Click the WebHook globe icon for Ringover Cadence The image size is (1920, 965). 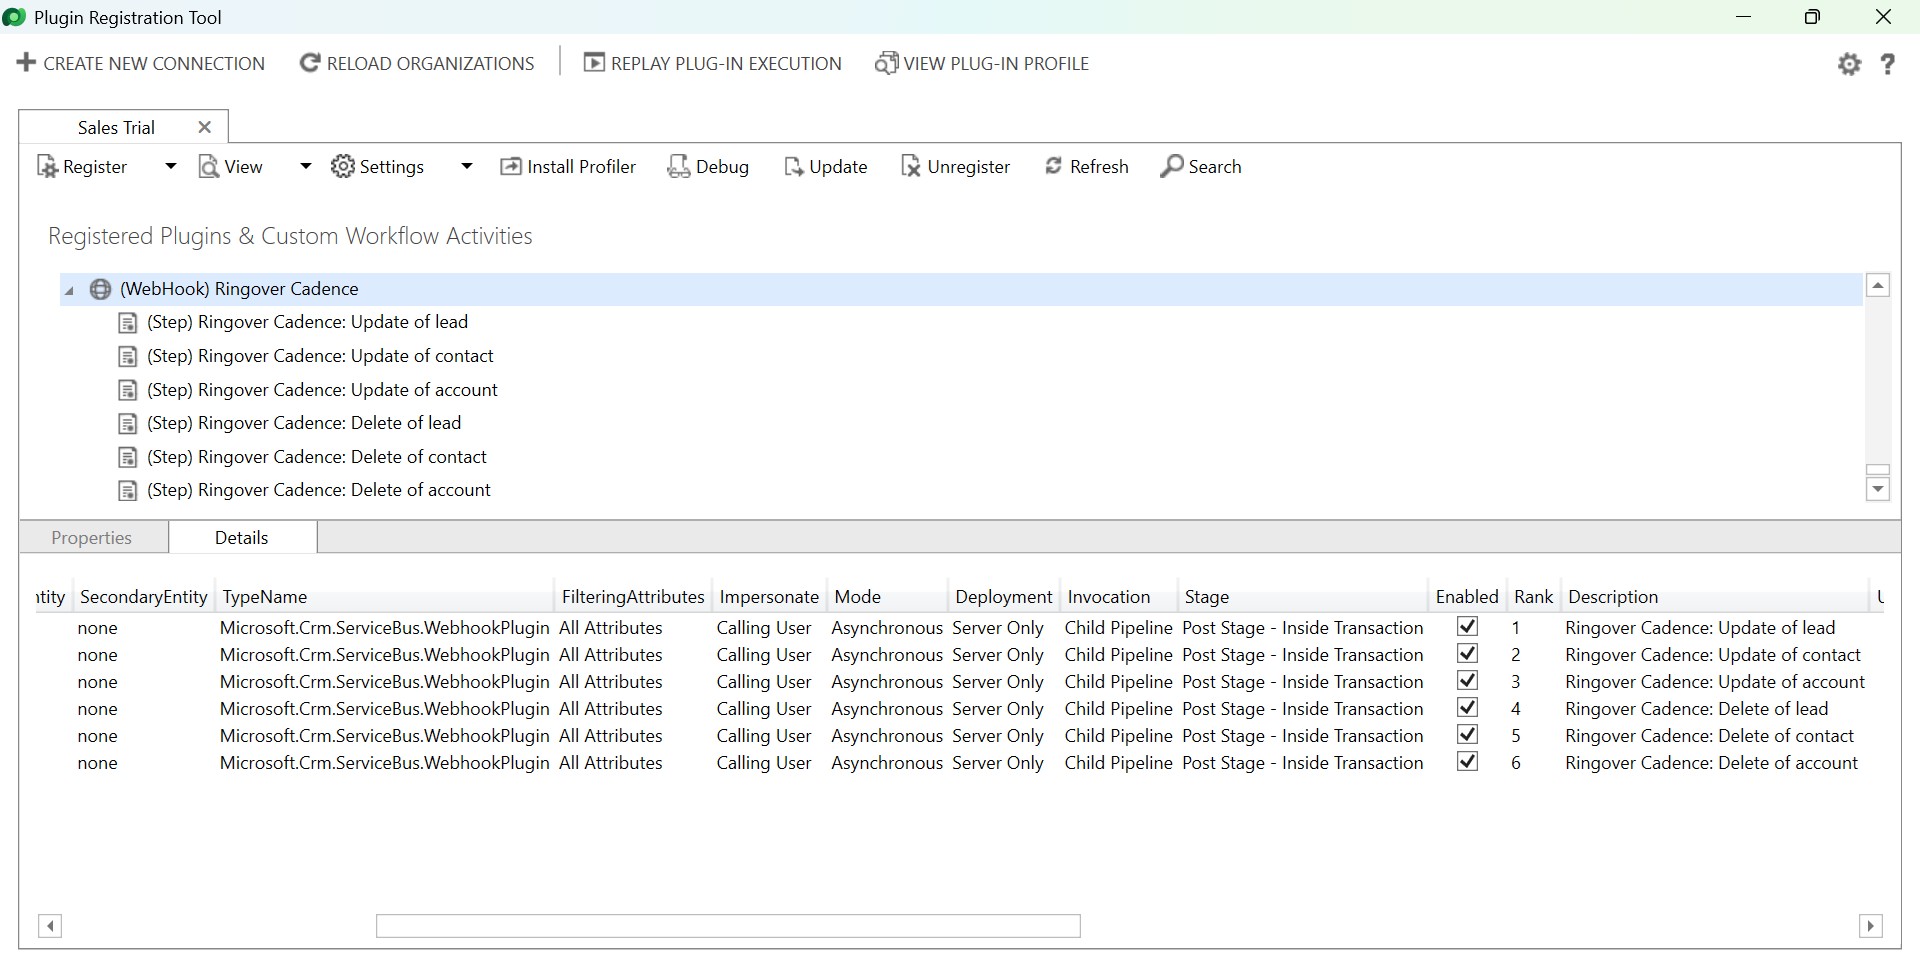click(x=101, y=289)
